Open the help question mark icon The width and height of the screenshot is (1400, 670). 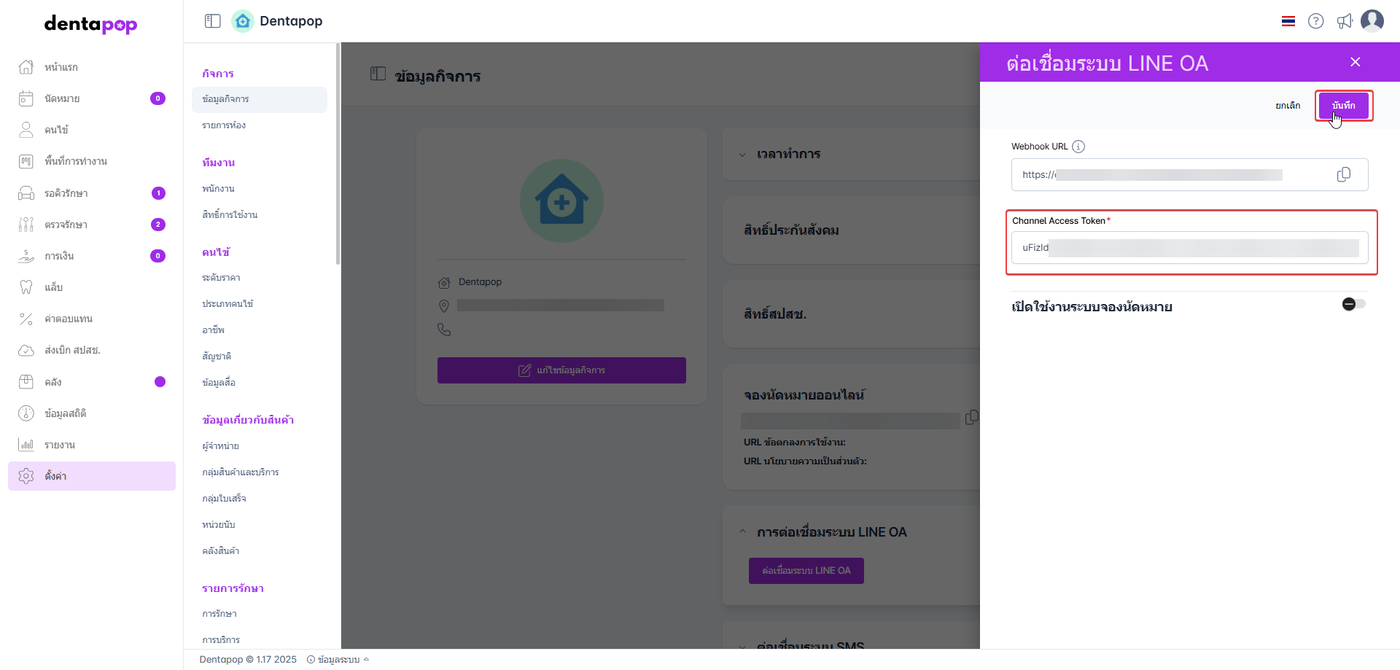(1316, 21)
